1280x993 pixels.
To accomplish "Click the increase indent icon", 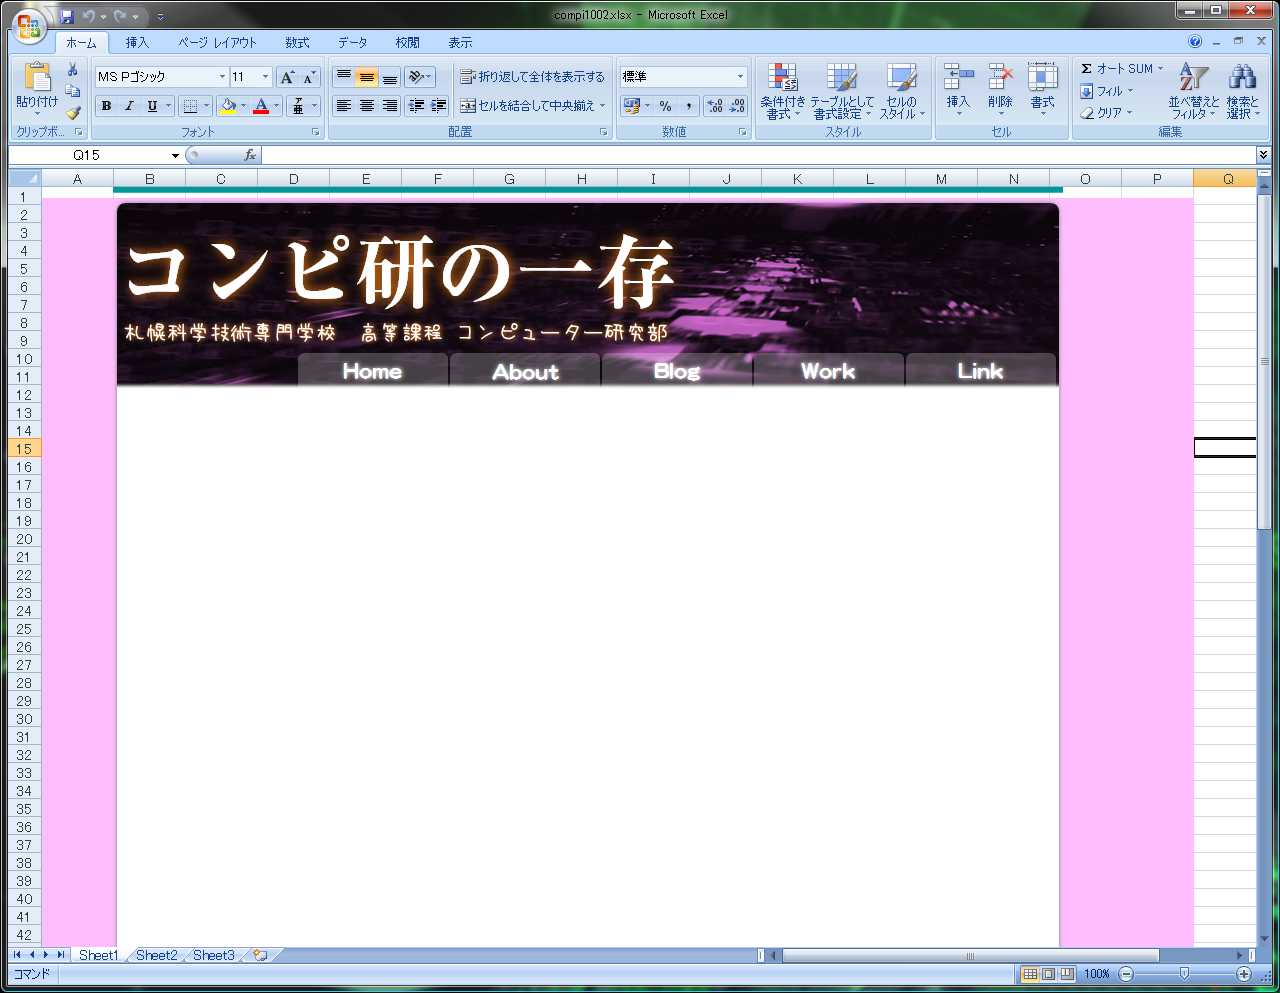I will coord(439,106).
